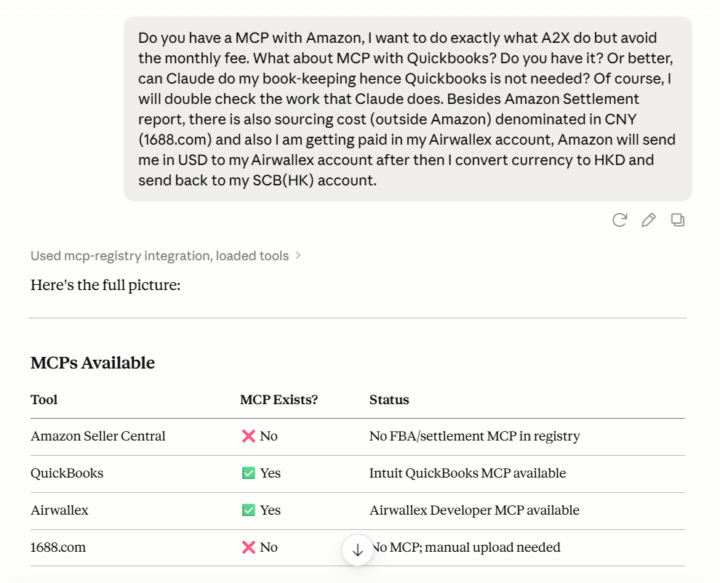Expand 'Used mcp-registry integration, loaded tools' details

pos(165,256)
